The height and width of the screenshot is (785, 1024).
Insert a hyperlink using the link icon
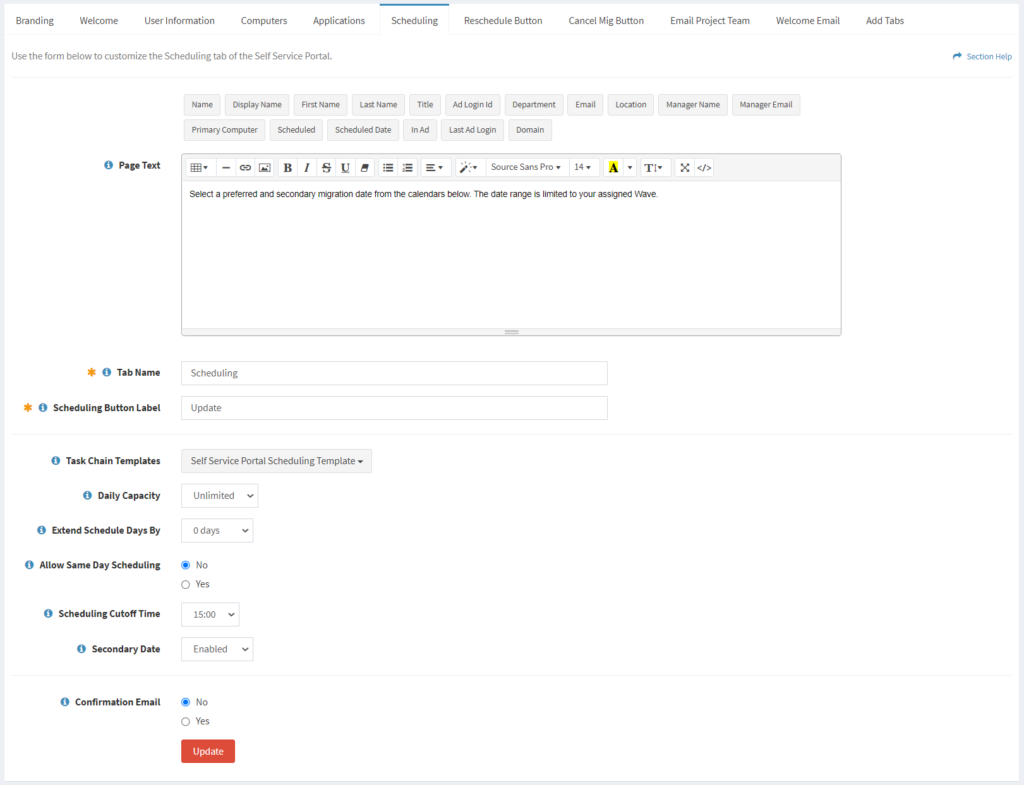click(246, 167)
